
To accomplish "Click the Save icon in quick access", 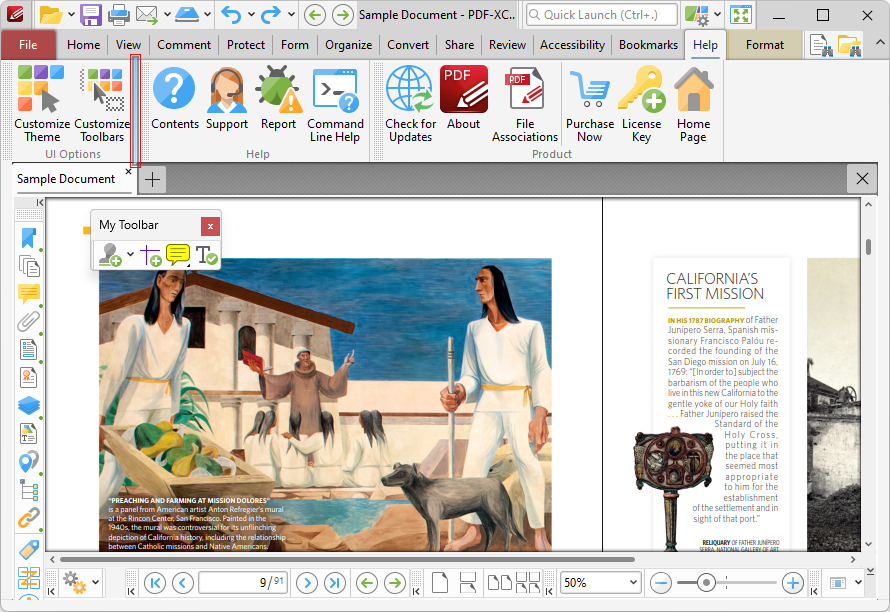I will (x=90, y=15).
